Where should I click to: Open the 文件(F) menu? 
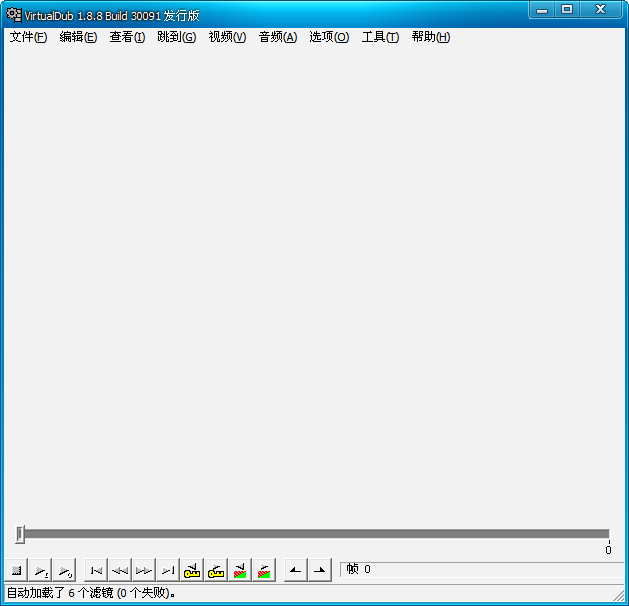pos(28,37)
